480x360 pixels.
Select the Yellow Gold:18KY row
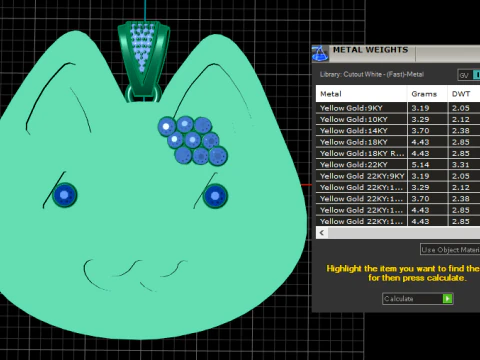coord(398,142)
